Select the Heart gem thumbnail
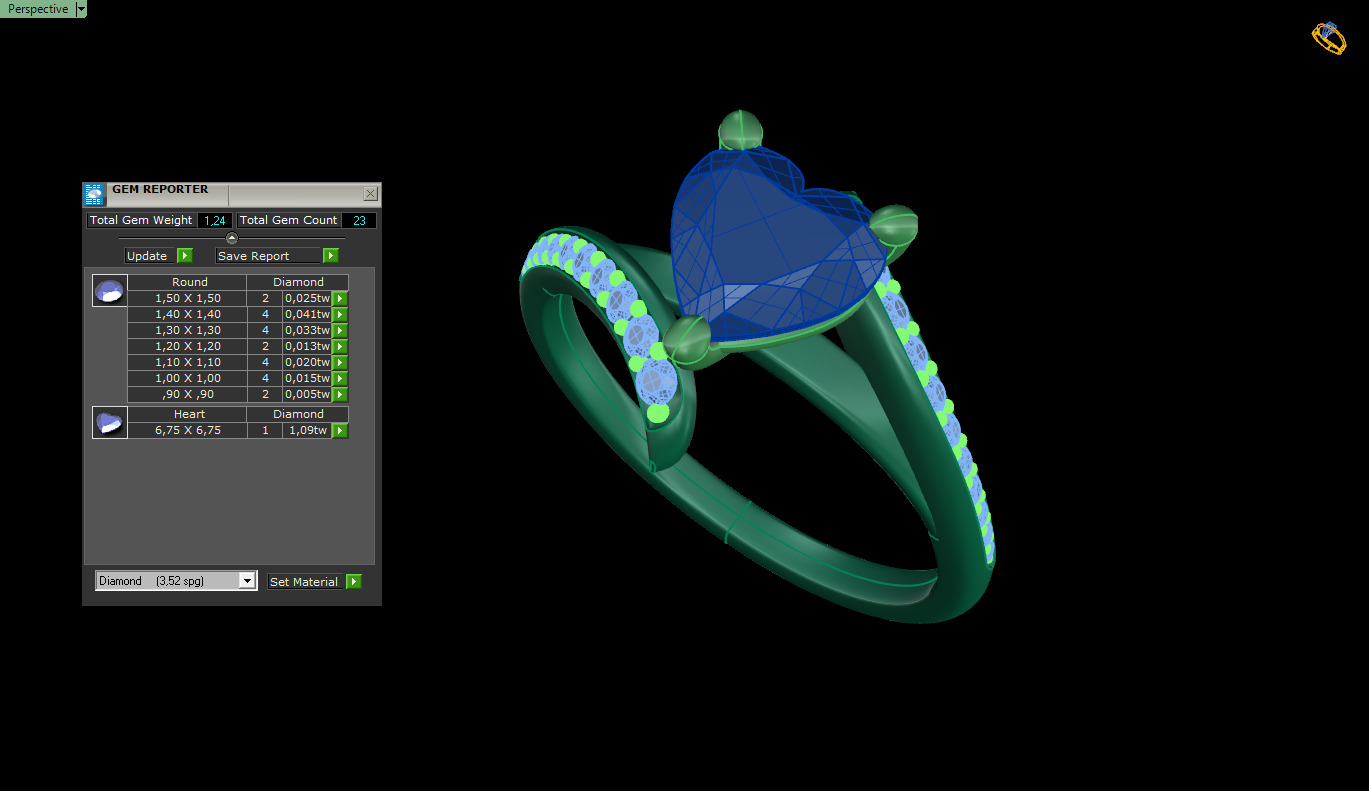This screenshot has width=1369, height=791. 110,423
